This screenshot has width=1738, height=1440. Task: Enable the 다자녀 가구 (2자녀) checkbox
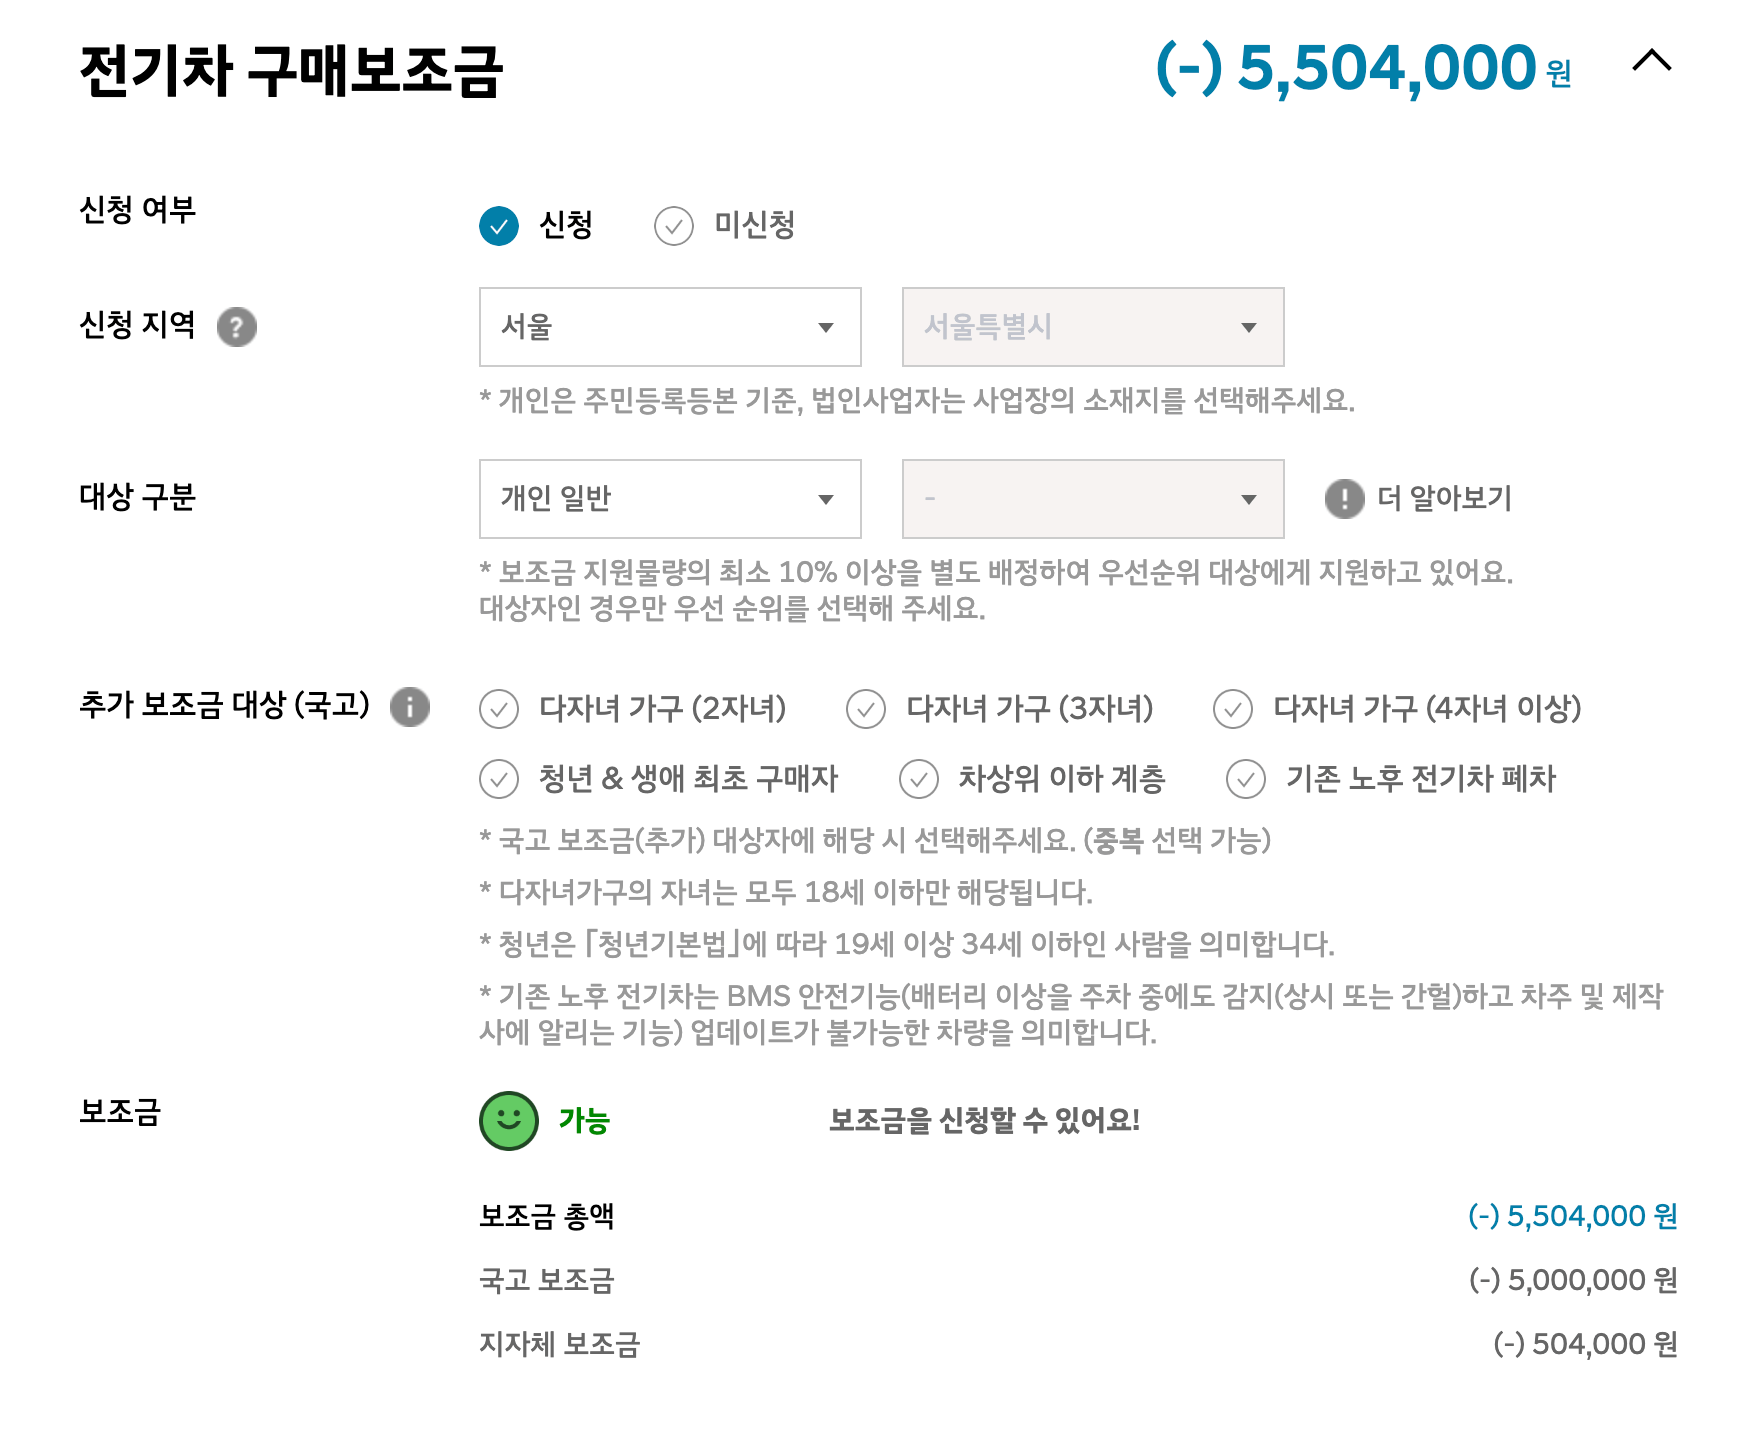498,710
